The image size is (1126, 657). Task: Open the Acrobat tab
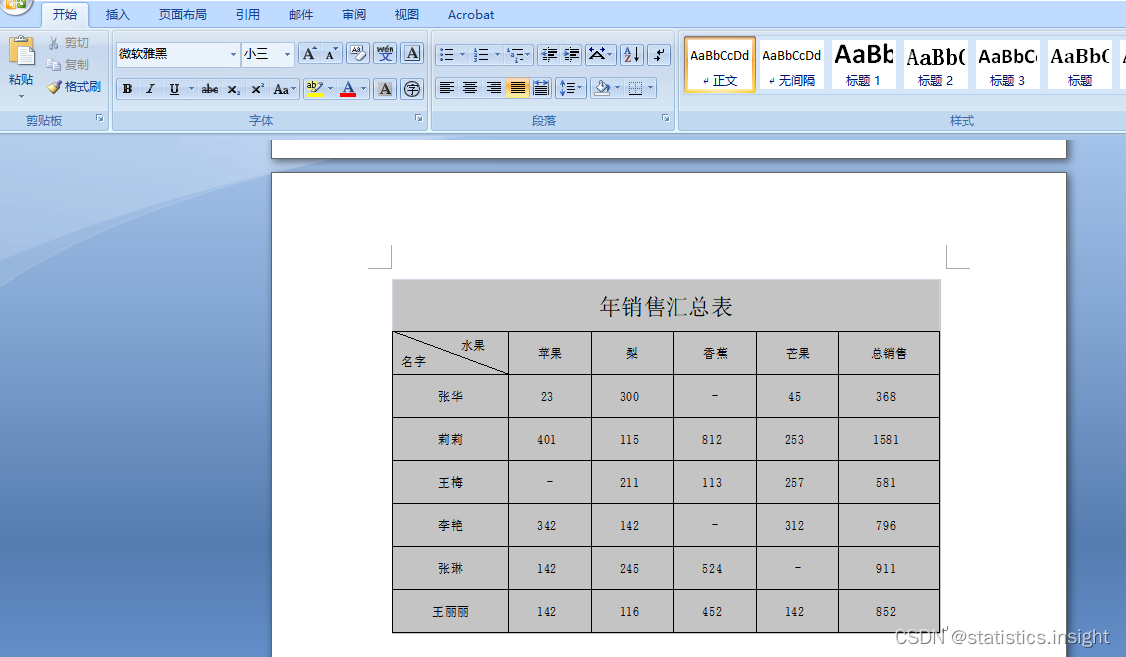point(471,14)
